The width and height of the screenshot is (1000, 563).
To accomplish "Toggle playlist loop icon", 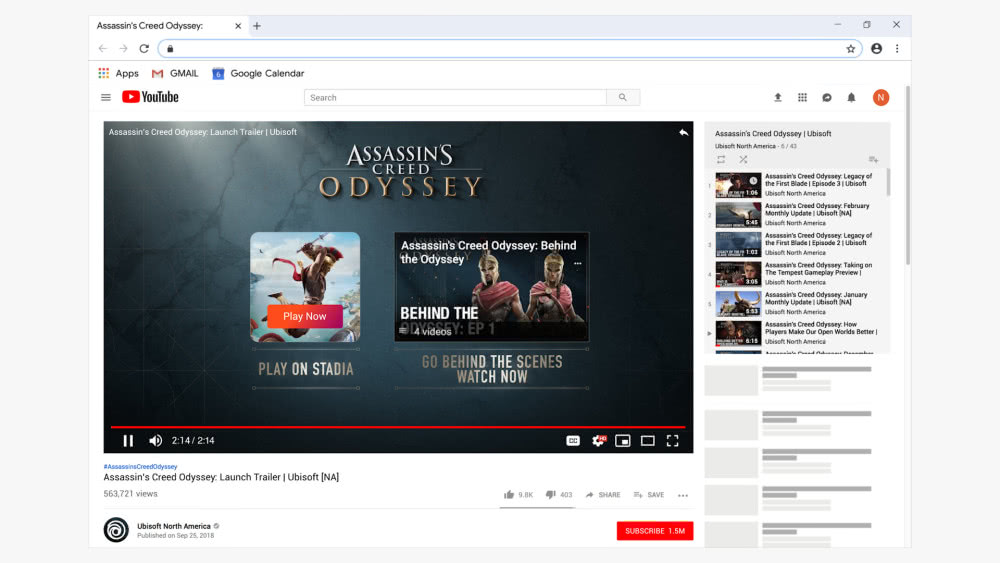I will pyautogui.click(x=721, y=159).
